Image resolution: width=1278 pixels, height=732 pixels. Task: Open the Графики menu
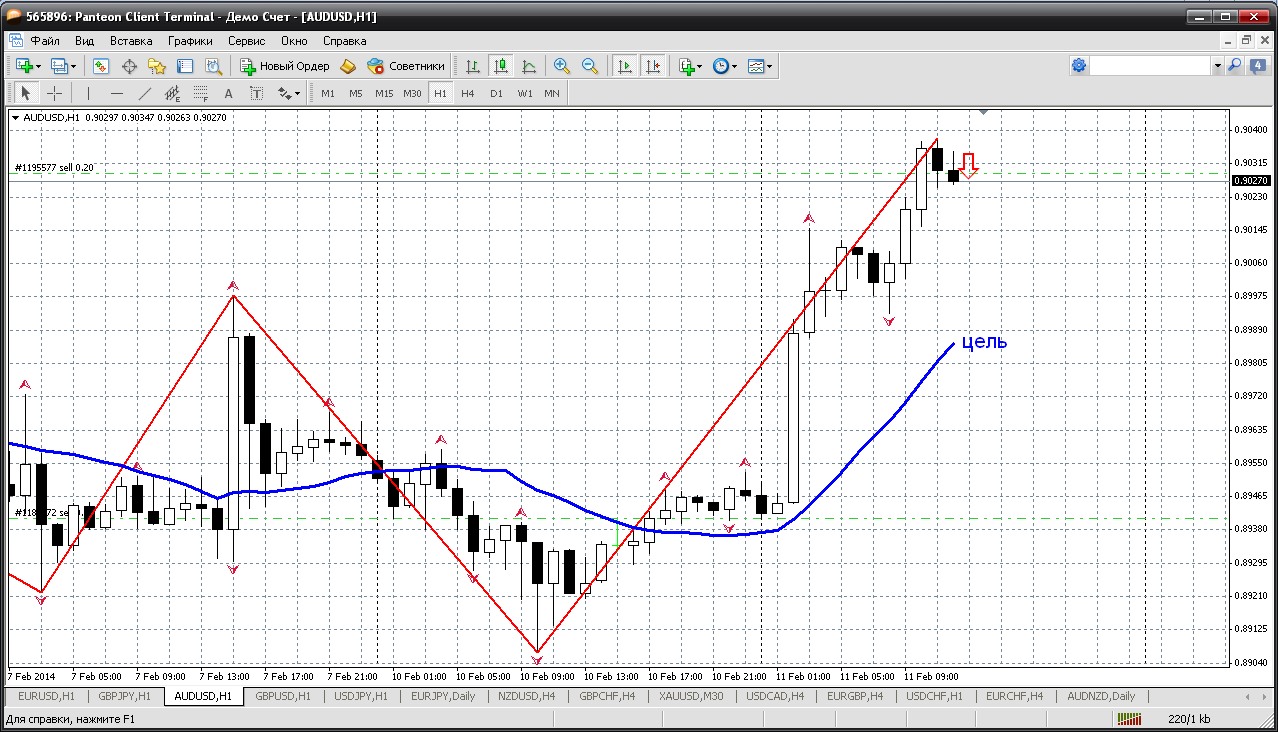(190, 41)
